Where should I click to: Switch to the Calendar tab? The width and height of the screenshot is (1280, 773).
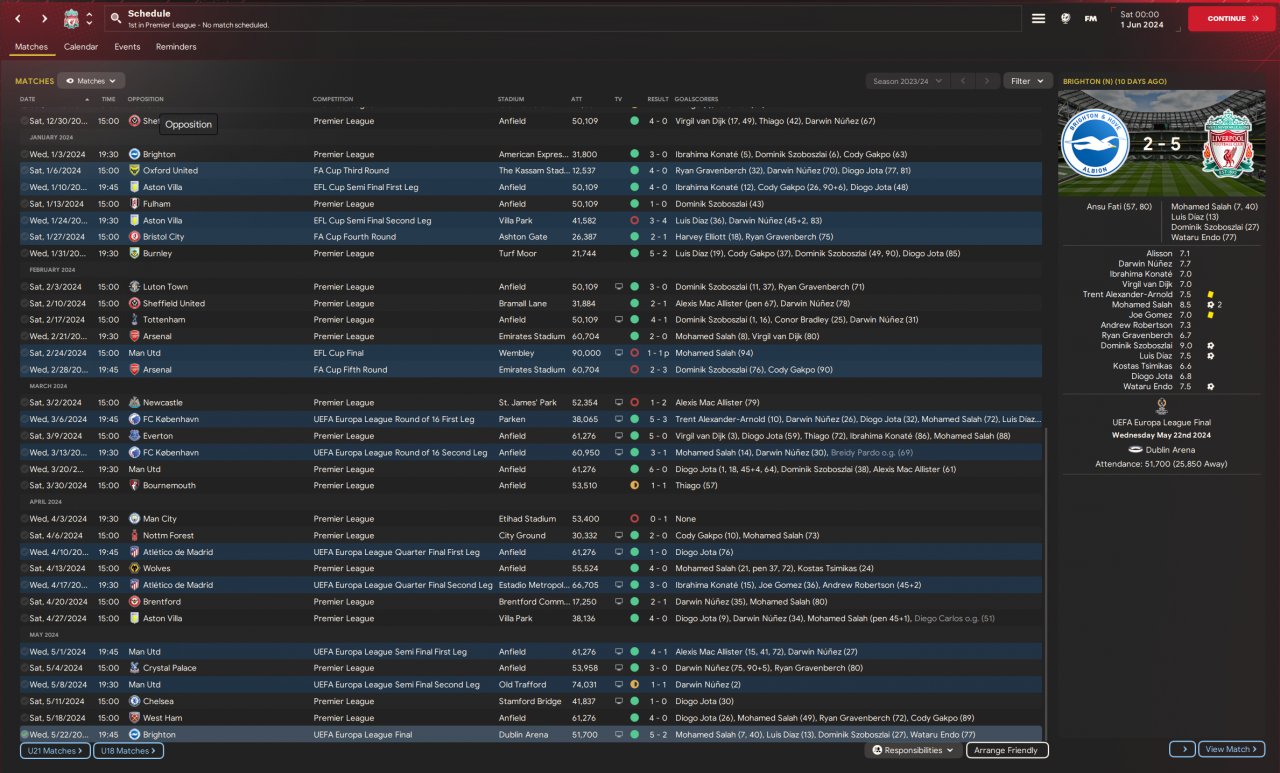(x=81, y=47)
